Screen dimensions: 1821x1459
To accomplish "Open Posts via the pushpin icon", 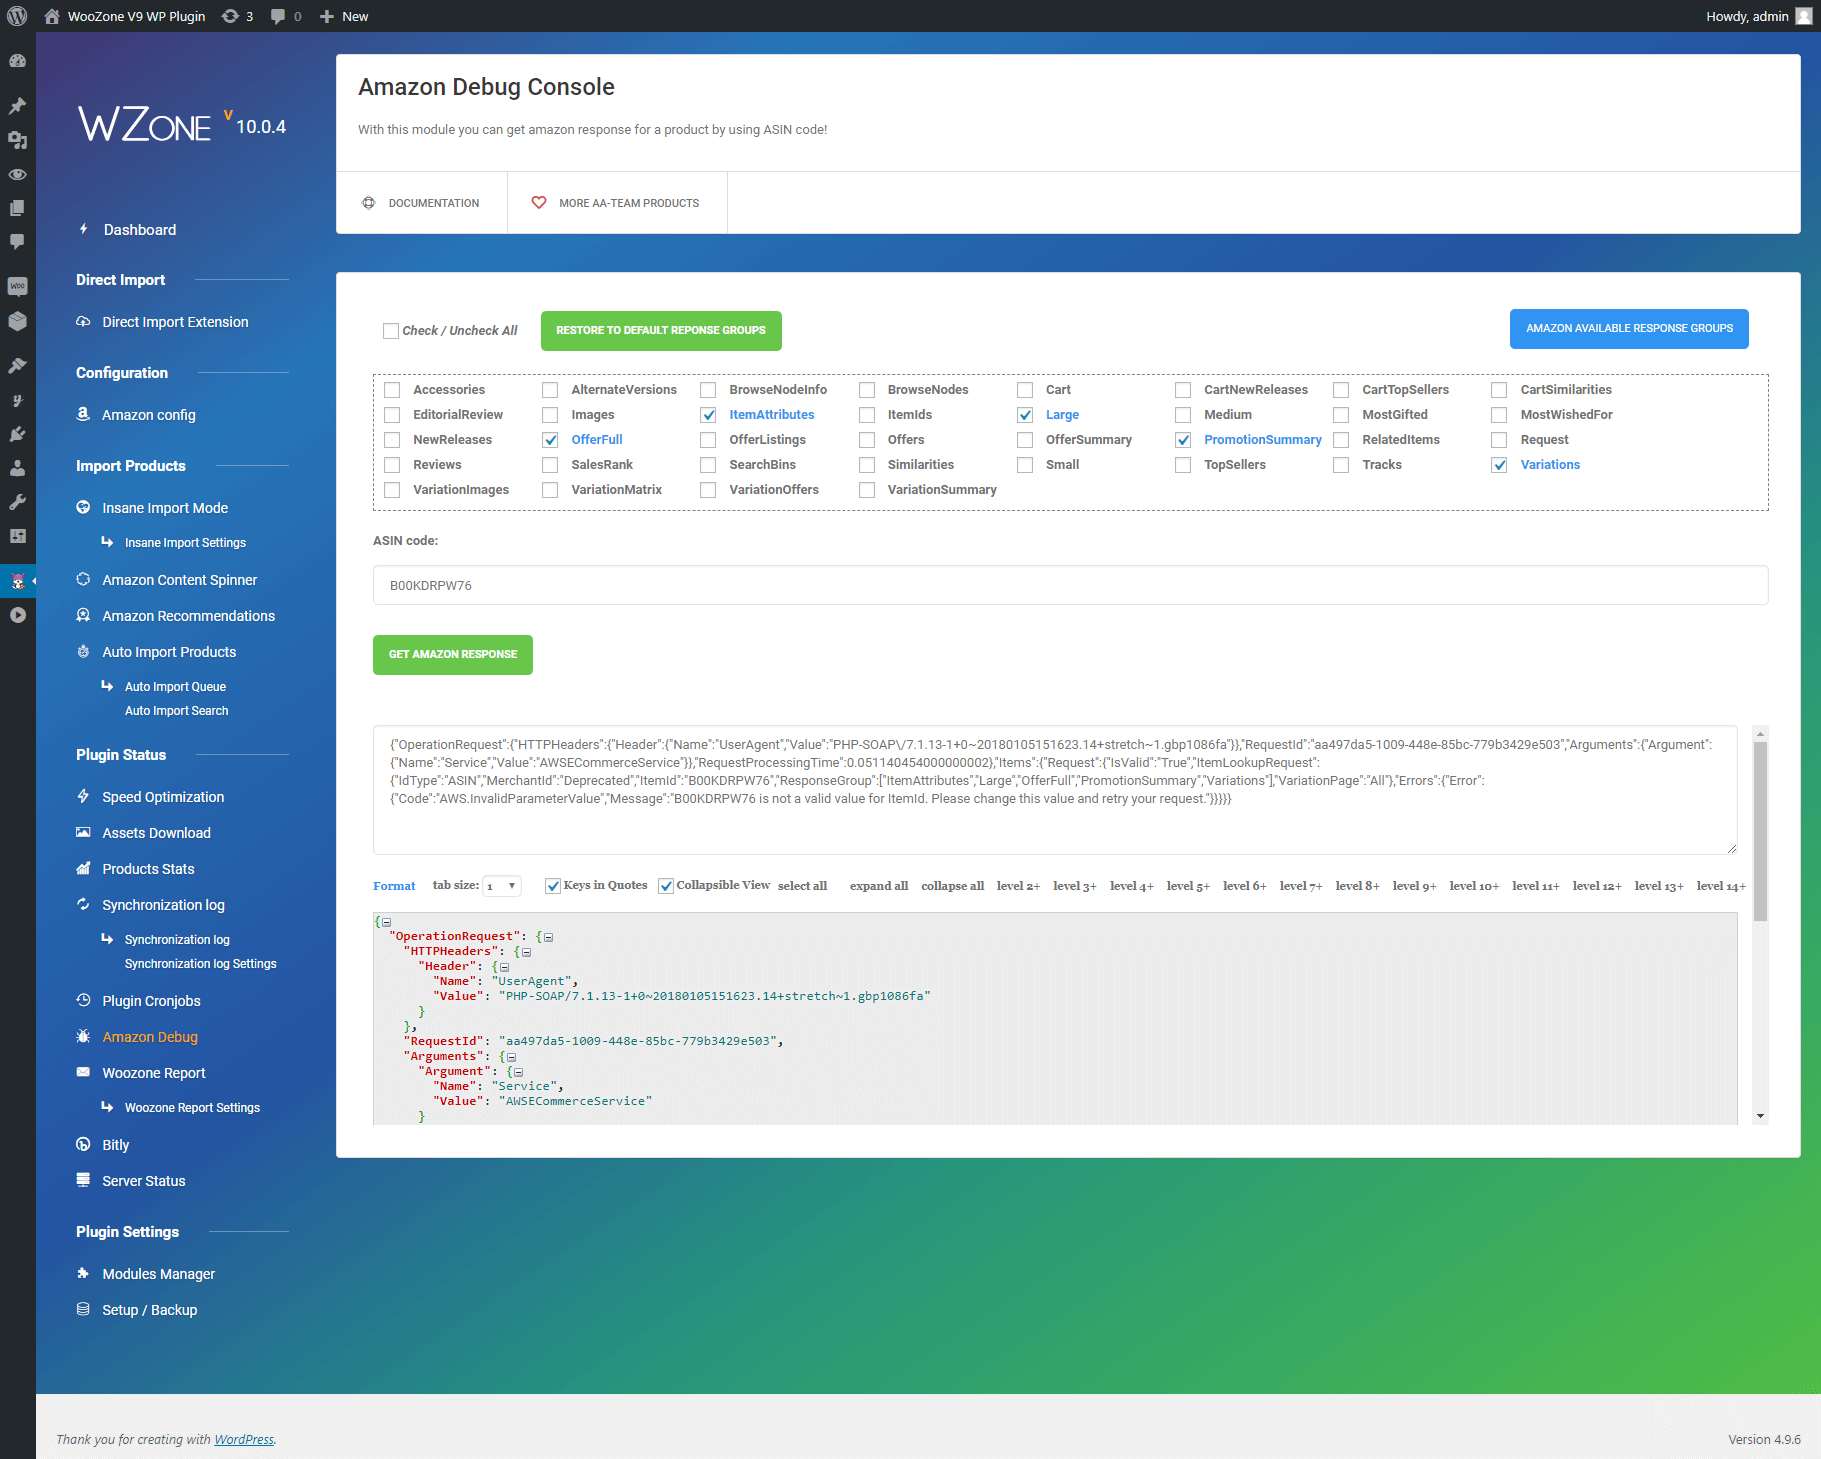I will (x=17, y=106).
